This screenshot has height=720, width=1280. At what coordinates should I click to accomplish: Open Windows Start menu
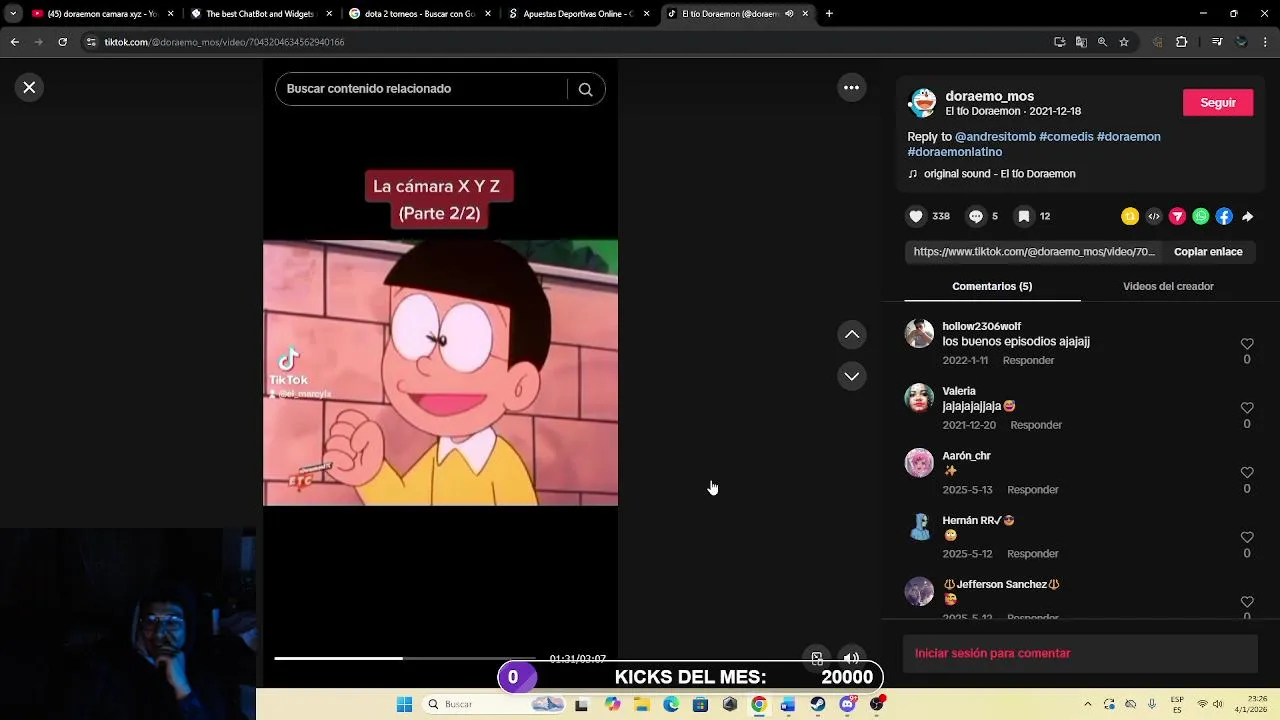pyautogui.click(x=404, y=704)
